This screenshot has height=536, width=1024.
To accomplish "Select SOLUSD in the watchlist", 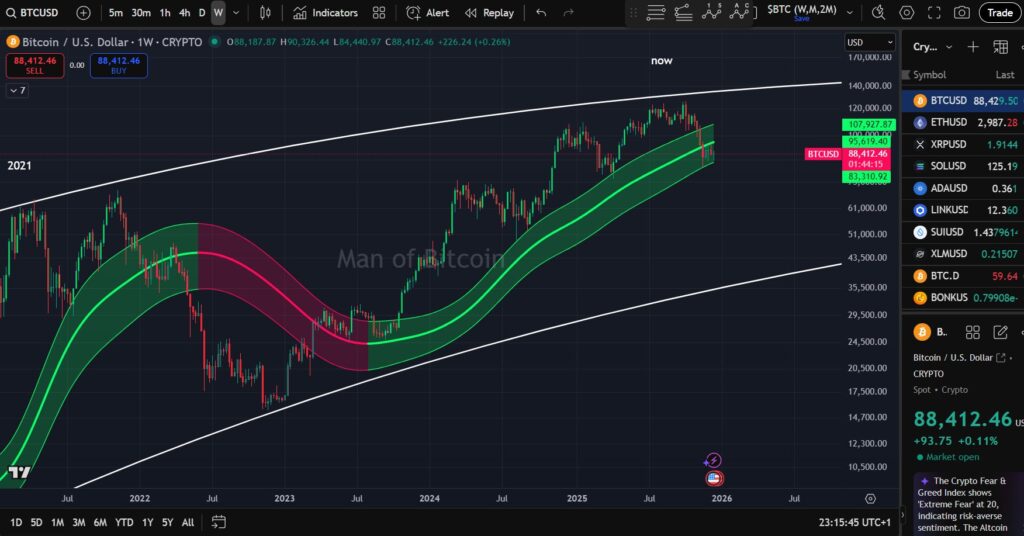I will [963, 166].
